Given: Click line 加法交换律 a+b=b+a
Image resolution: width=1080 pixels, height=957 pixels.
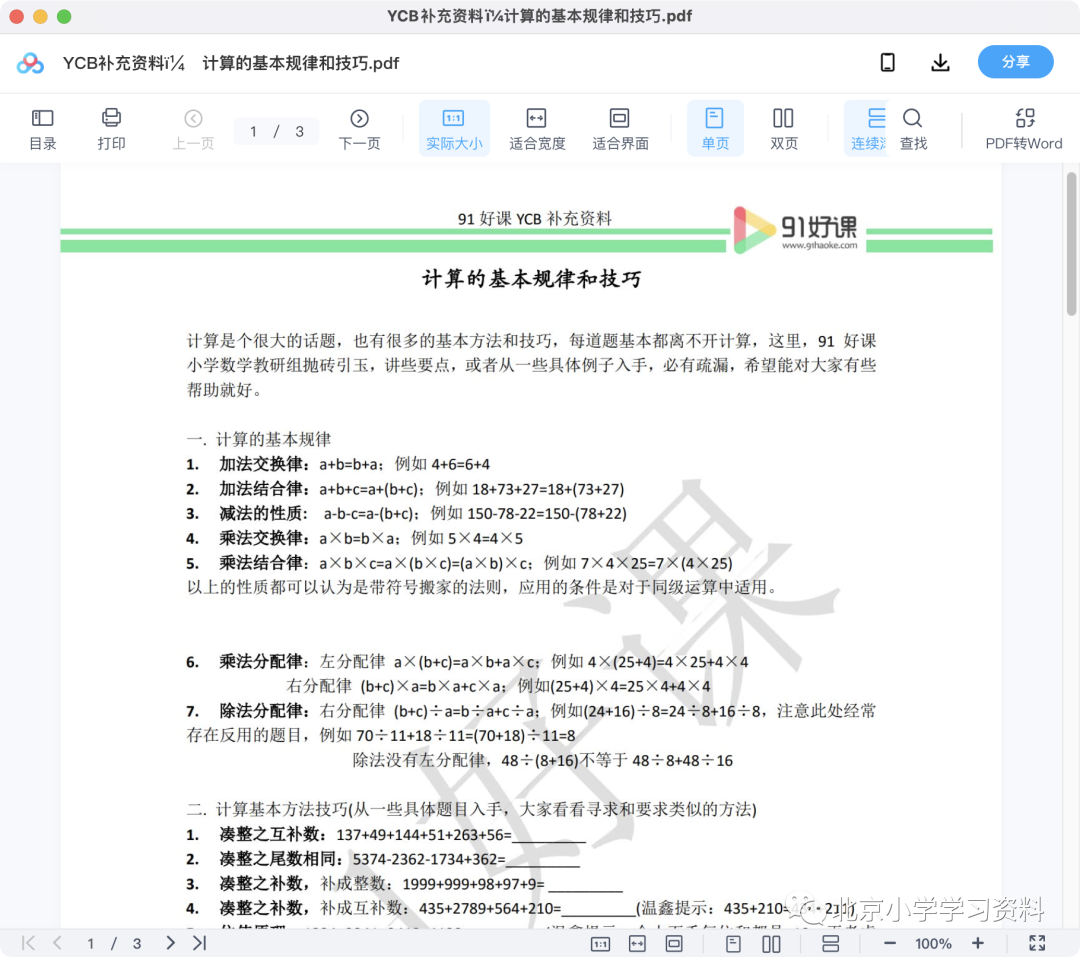Looking at the screenshot, I should 338,464.
